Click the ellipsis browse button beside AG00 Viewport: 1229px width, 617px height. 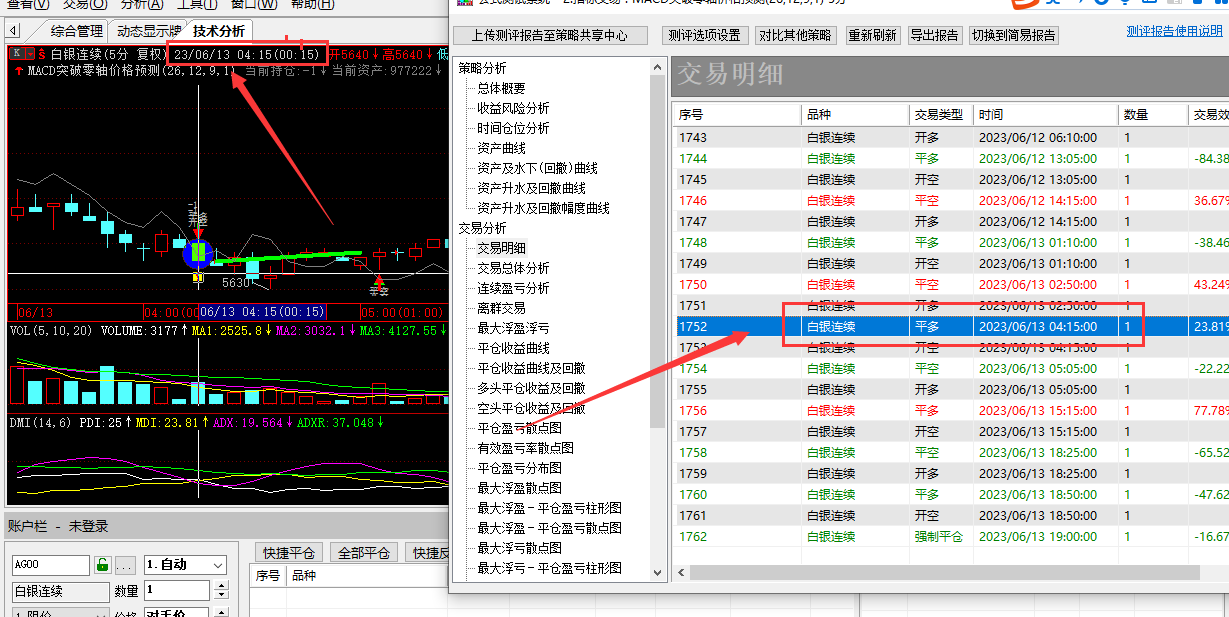(x=125, y=565)
